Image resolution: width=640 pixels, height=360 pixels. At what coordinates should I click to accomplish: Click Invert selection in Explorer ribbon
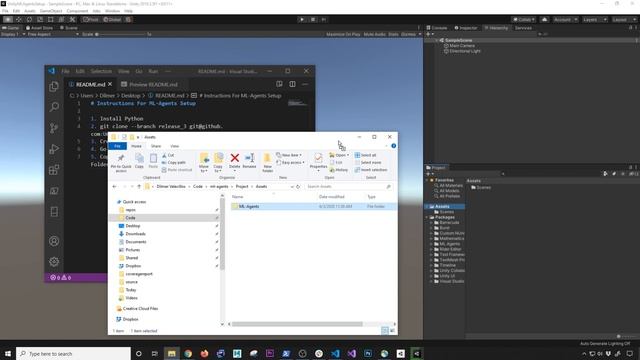click(x=371, y=170)
